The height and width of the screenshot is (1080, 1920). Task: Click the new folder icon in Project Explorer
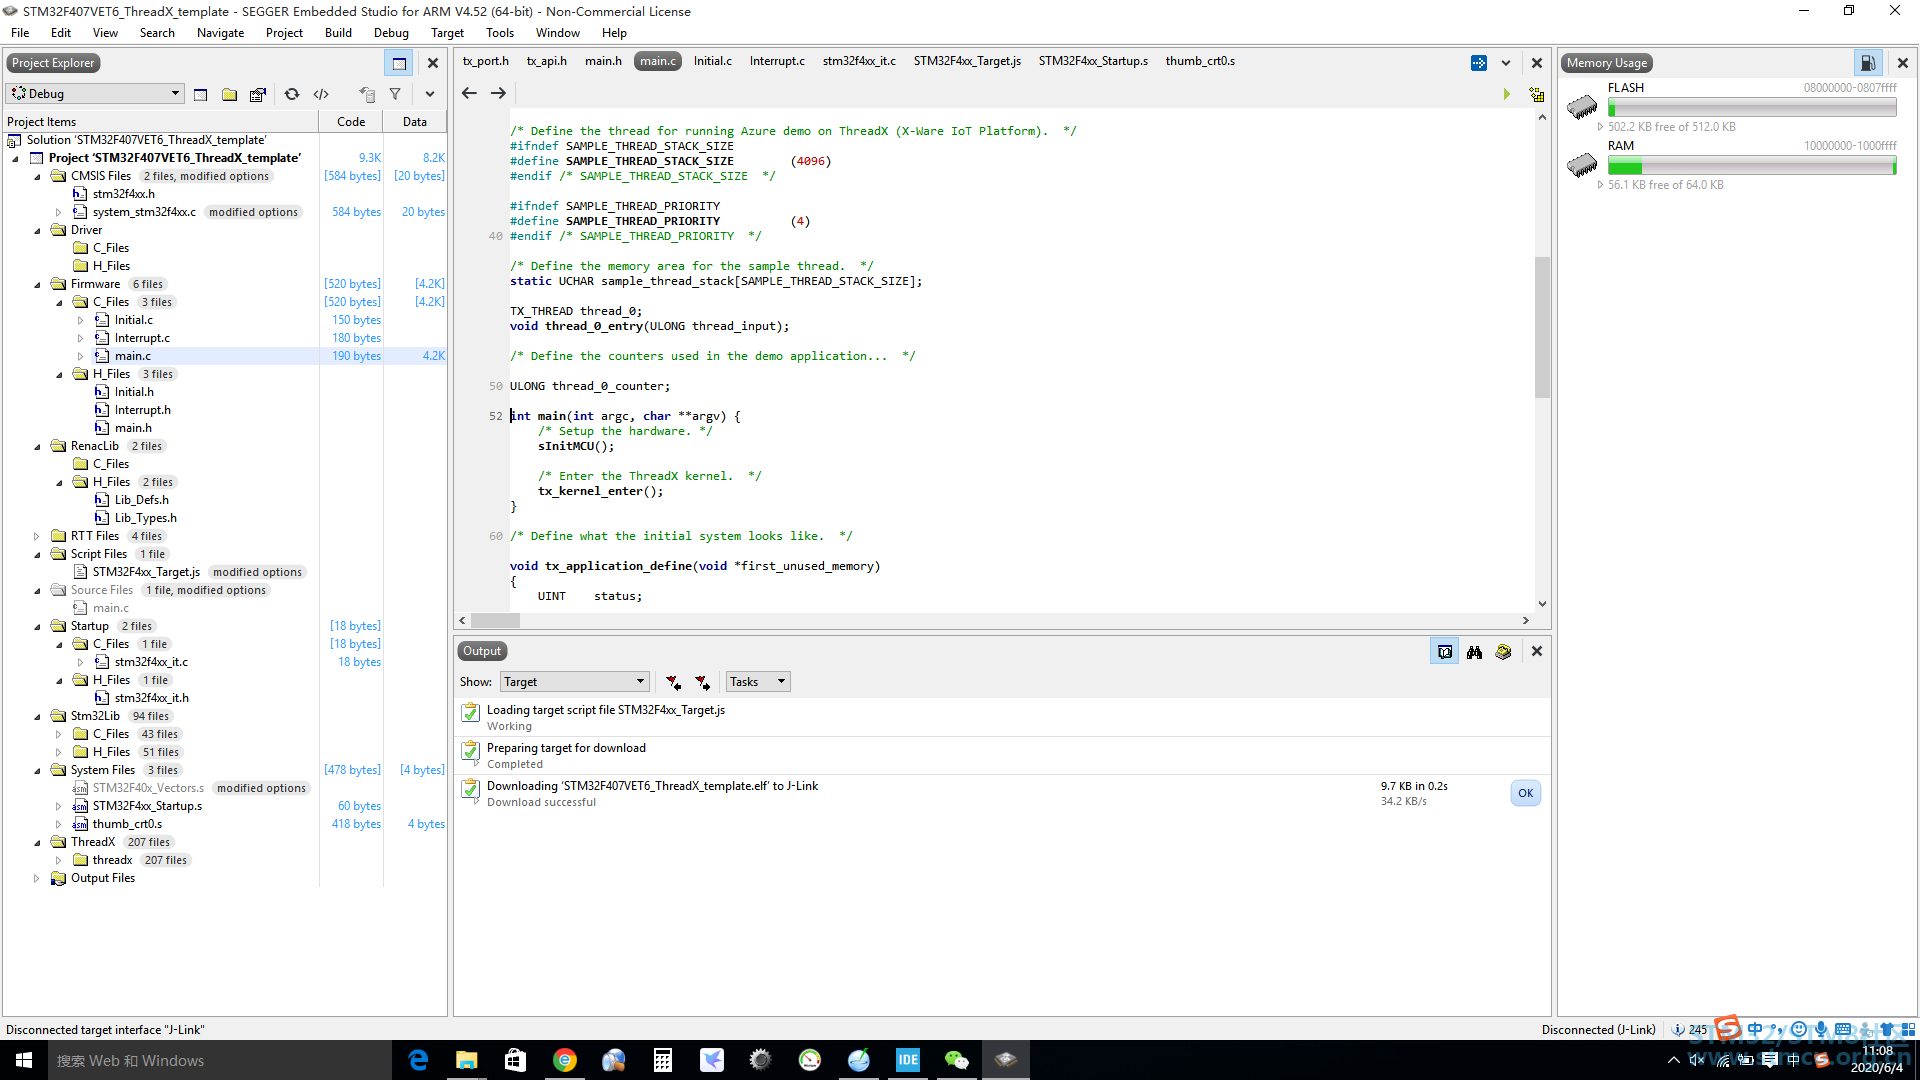[x=229, y=94]
